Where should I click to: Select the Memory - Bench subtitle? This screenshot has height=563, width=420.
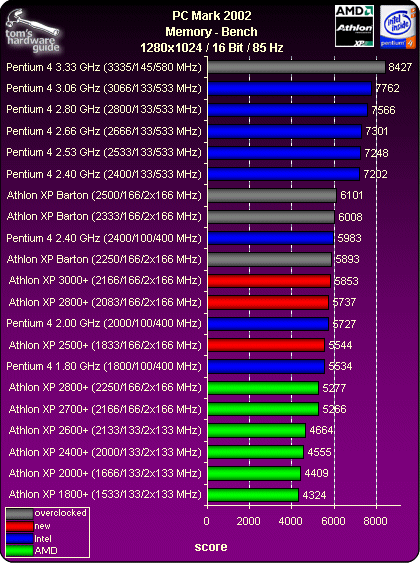tap(211, 32)
